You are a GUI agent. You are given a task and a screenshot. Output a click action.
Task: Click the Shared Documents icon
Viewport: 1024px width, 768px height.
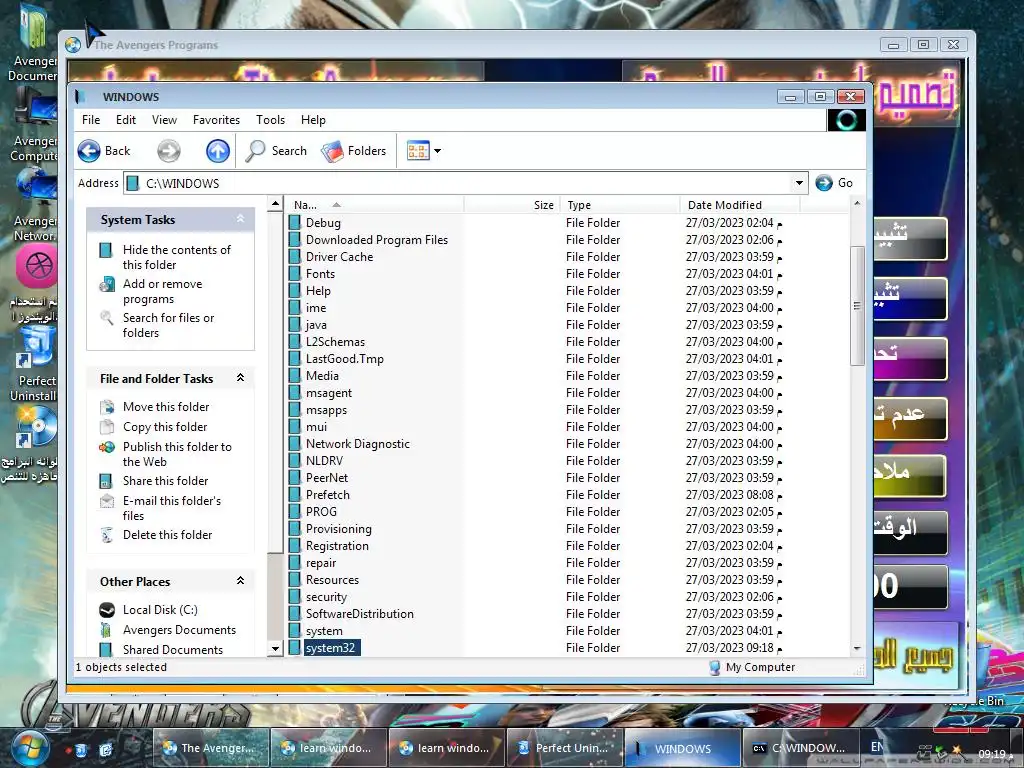tap(106, 650)
